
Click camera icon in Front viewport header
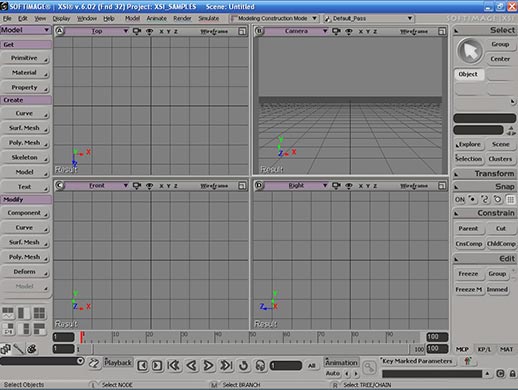pyautogui.click(x=137, y=185)
